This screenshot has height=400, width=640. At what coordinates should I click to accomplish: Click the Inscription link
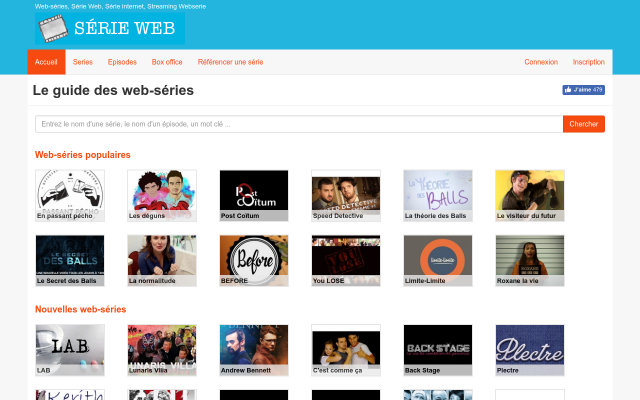589,62
